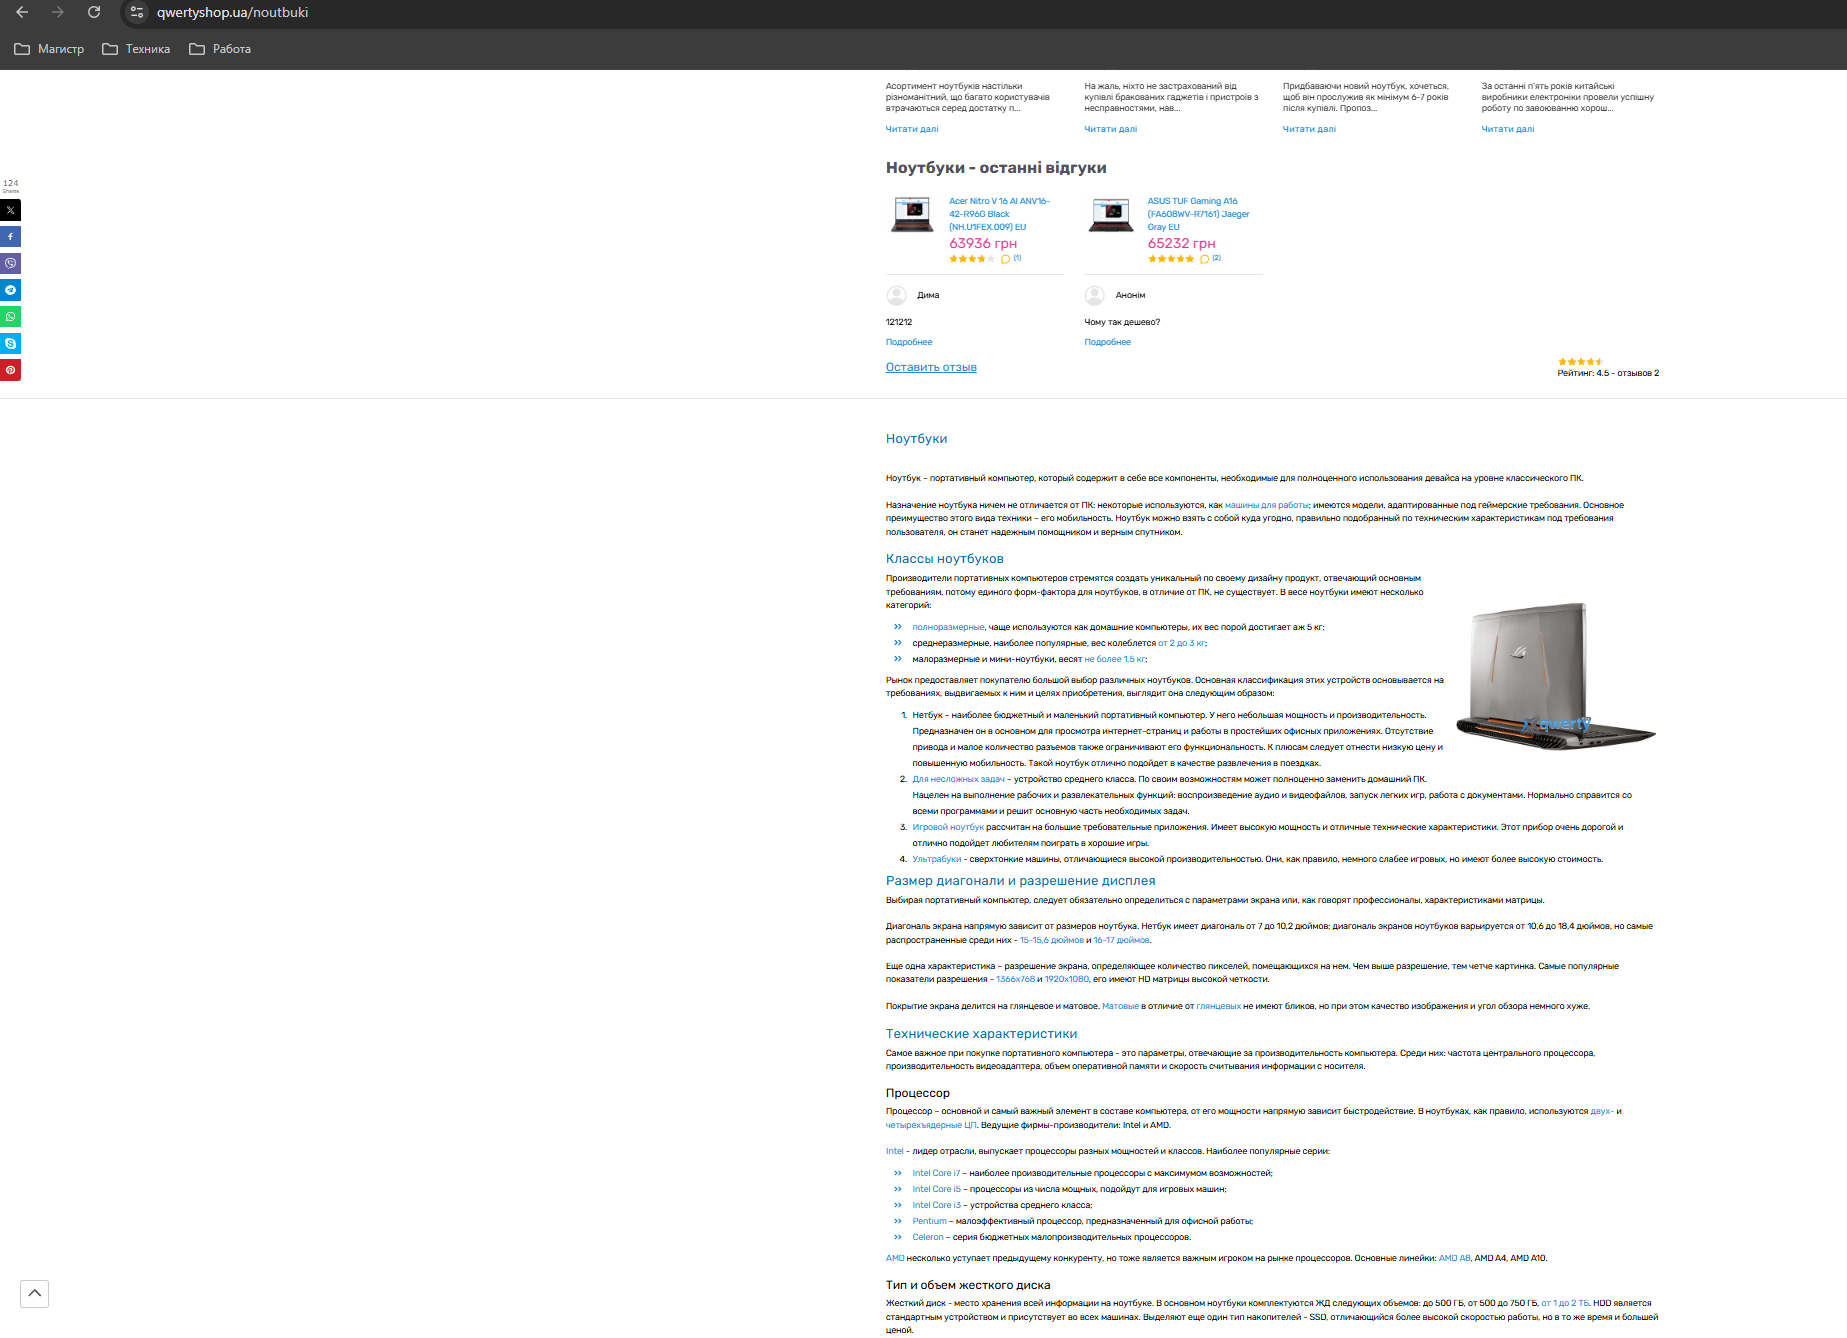
Task: Share page via Pinterest icon
Action: point(10,370)
